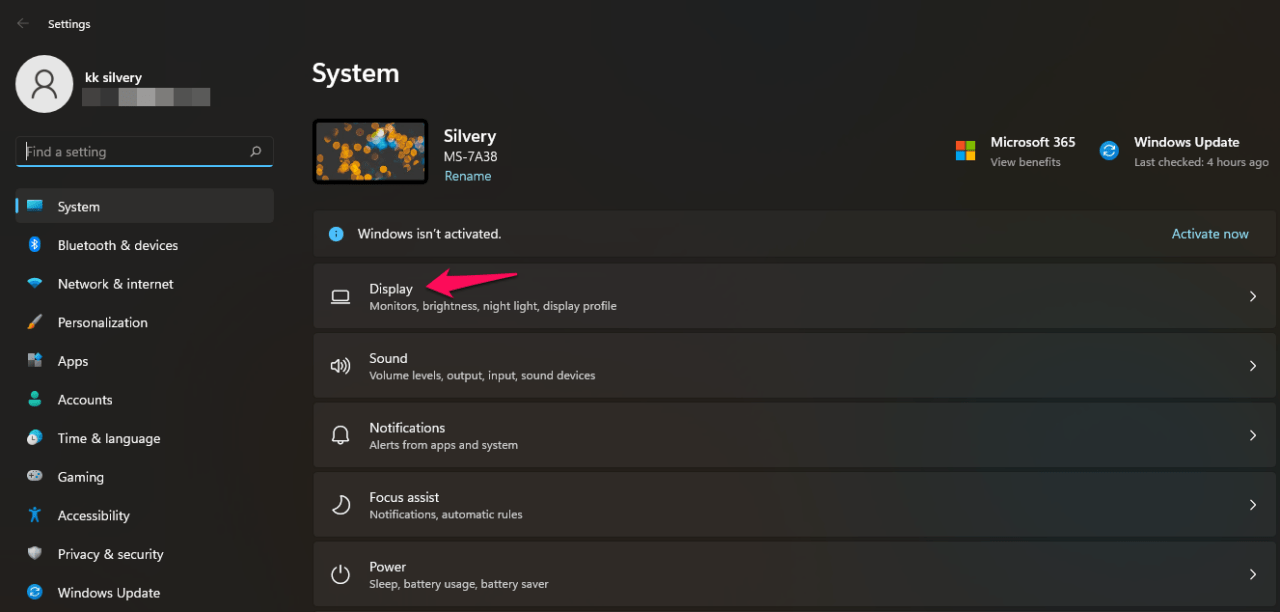Image resolution: width=1280 pixels, height=612 pixels.
Task: Select the Personalization paintbrush icon
Action: 35,322
